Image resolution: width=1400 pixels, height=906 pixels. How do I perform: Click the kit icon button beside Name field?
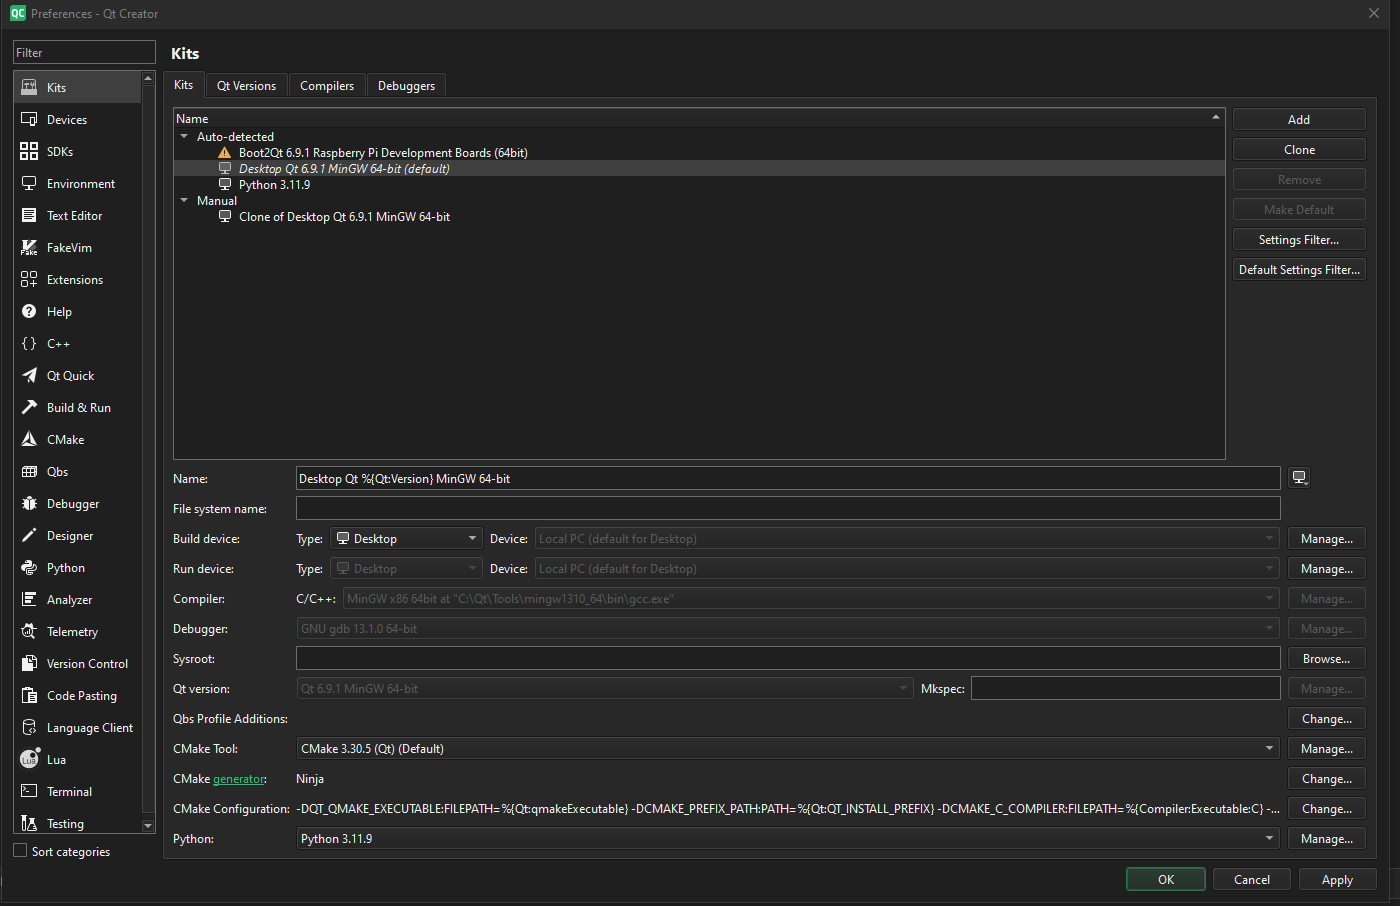click(1299, 478)
